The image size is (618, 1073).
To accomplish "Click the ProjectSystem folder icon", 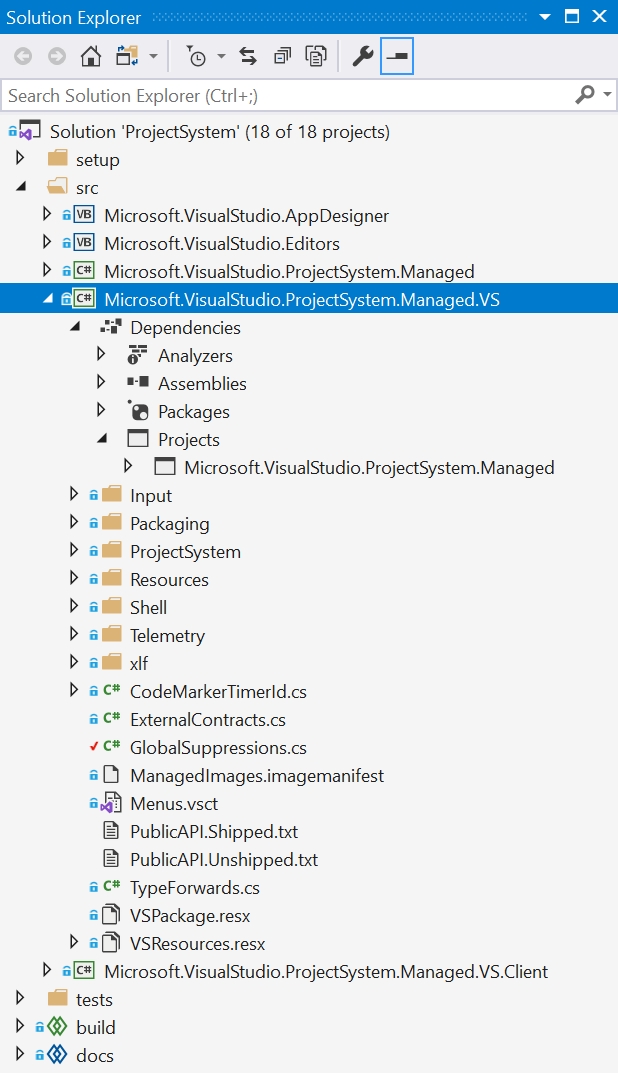I will click(112, 551).
